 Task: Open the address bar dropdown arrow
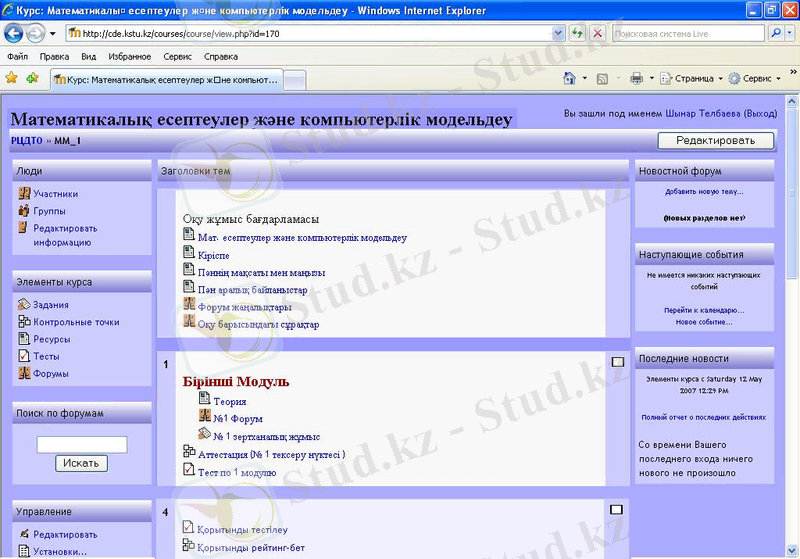click(x=558, y=34)
